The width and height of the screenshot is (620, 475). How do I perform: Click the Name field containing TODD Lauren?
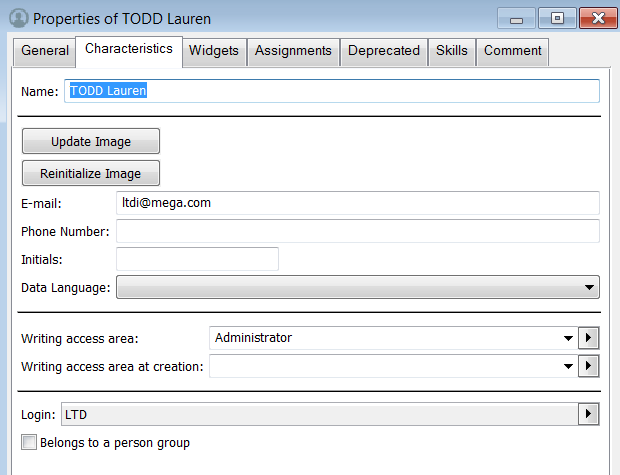pos(332,92)
